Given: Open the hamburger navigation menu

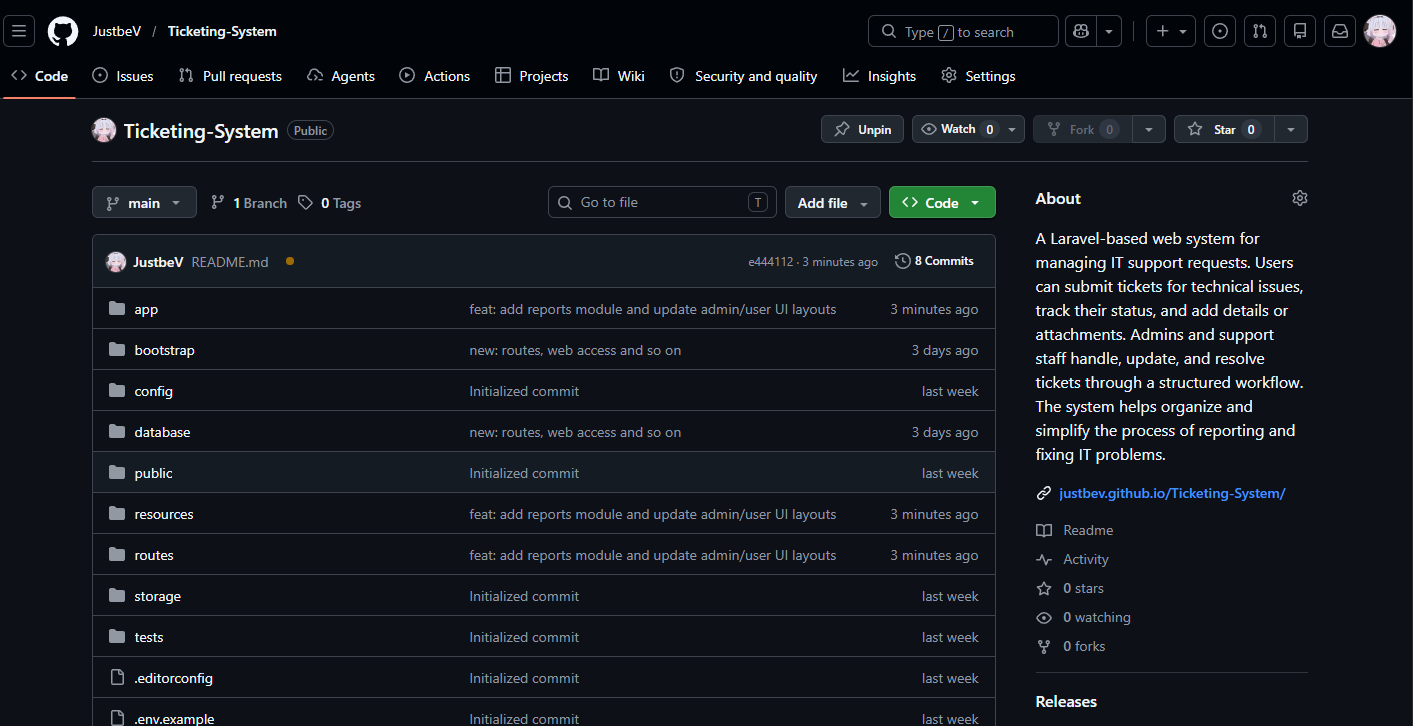Looking at the screenshot, I should pyautogui.click(x=19, y=31).
